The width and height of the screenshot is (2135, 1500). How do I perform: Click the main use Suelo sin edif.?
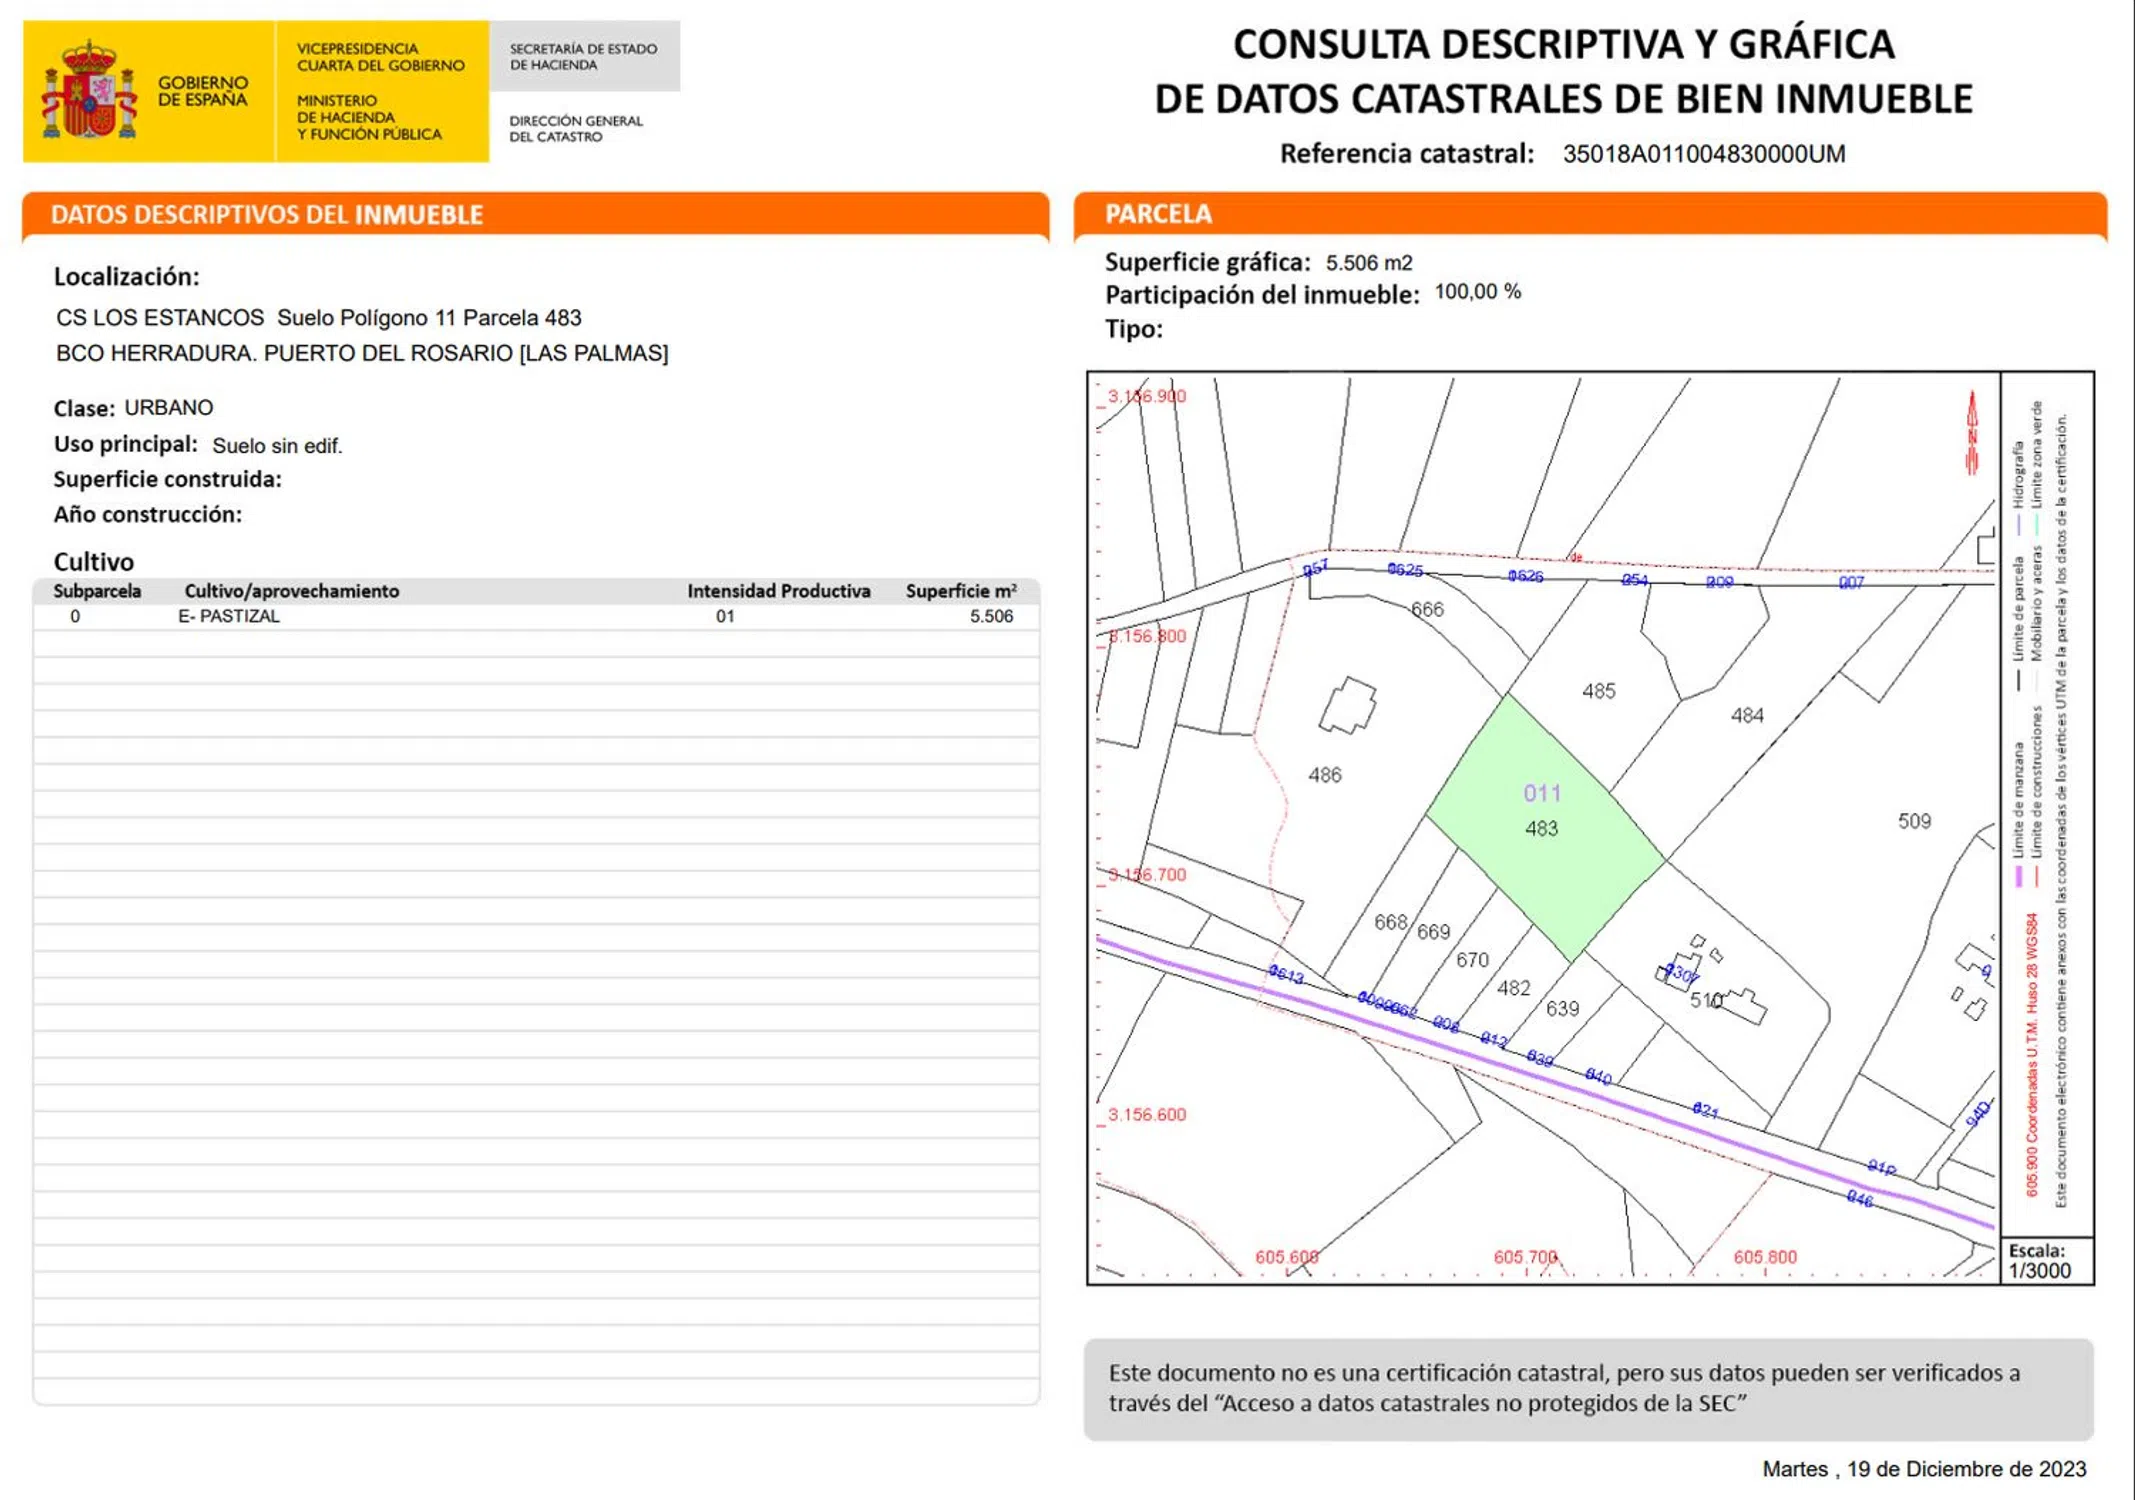click(277, 446)
